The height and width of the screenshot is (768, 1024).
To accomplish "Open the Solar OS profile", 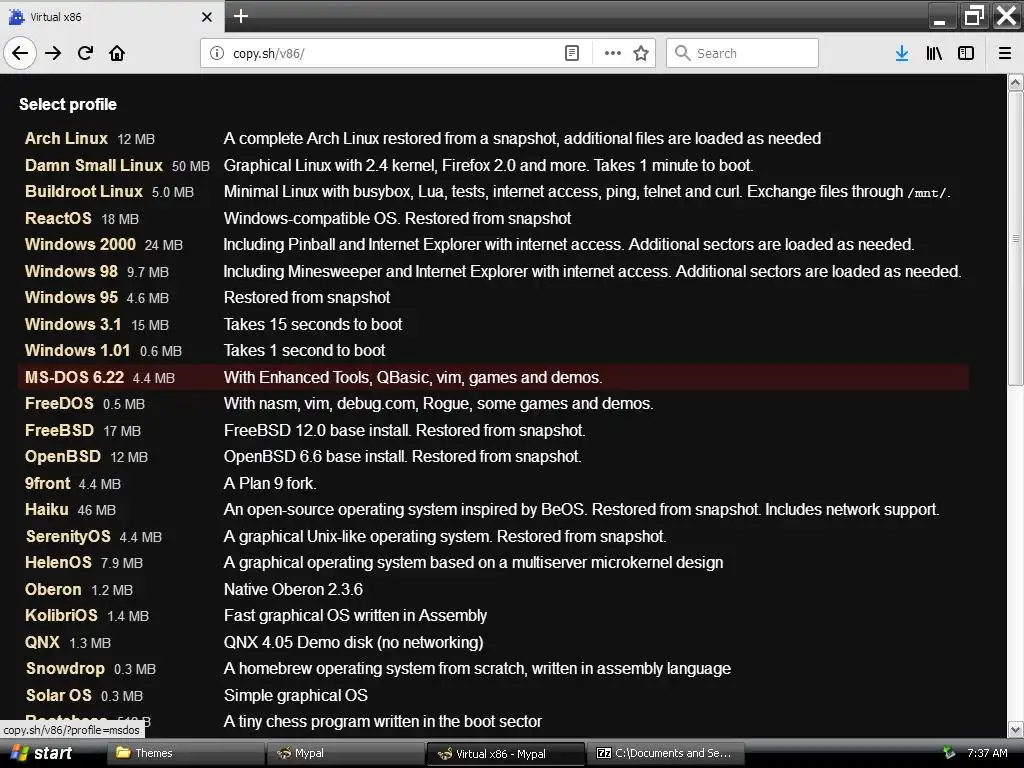I will [58, 696].
